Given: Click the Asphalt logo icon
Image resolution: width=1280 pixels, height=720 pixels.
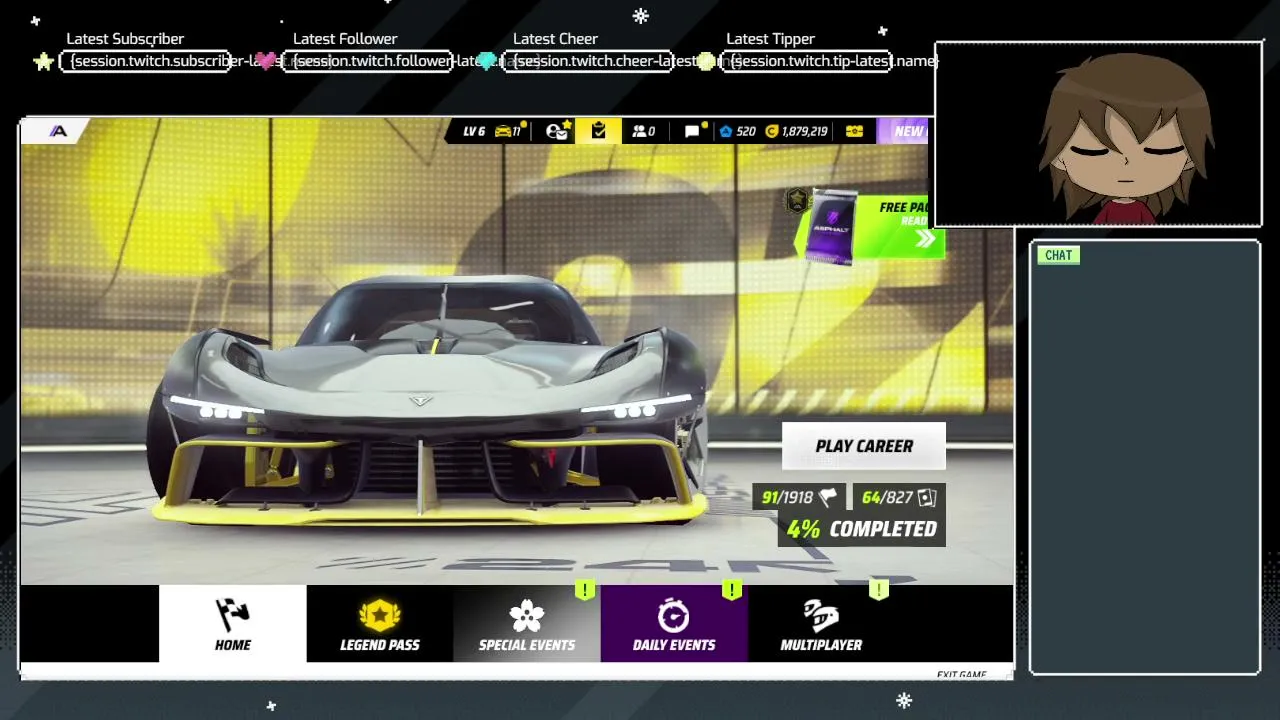Looking at the screenshot, I should (58, 131).
